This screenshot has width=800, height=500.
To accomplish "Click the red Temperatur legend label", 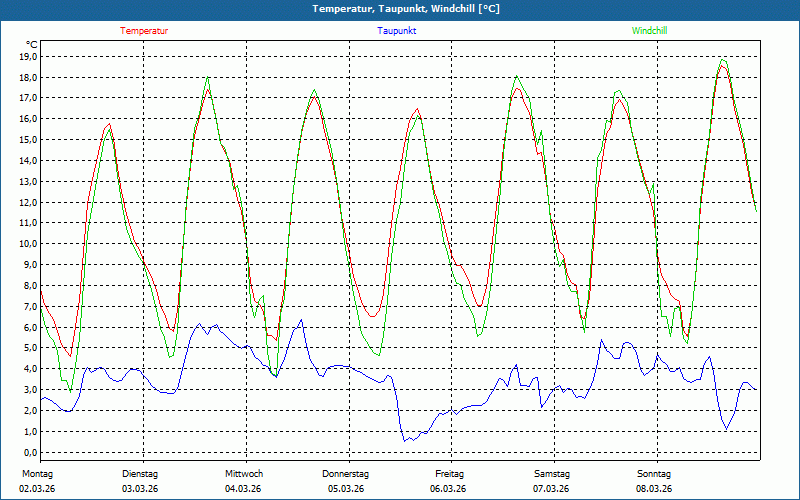I will tap(144, 31).
